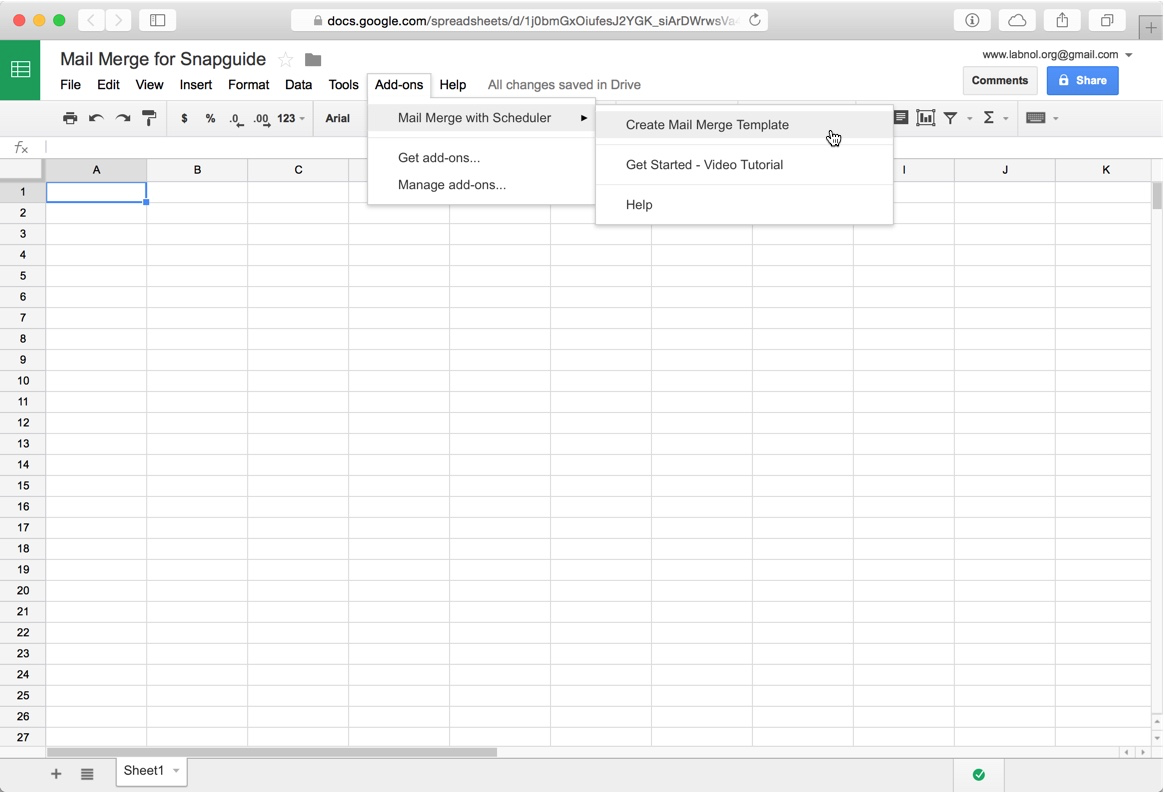
Task: Toggle the Safari sidebar button
Action: [157, 20]
